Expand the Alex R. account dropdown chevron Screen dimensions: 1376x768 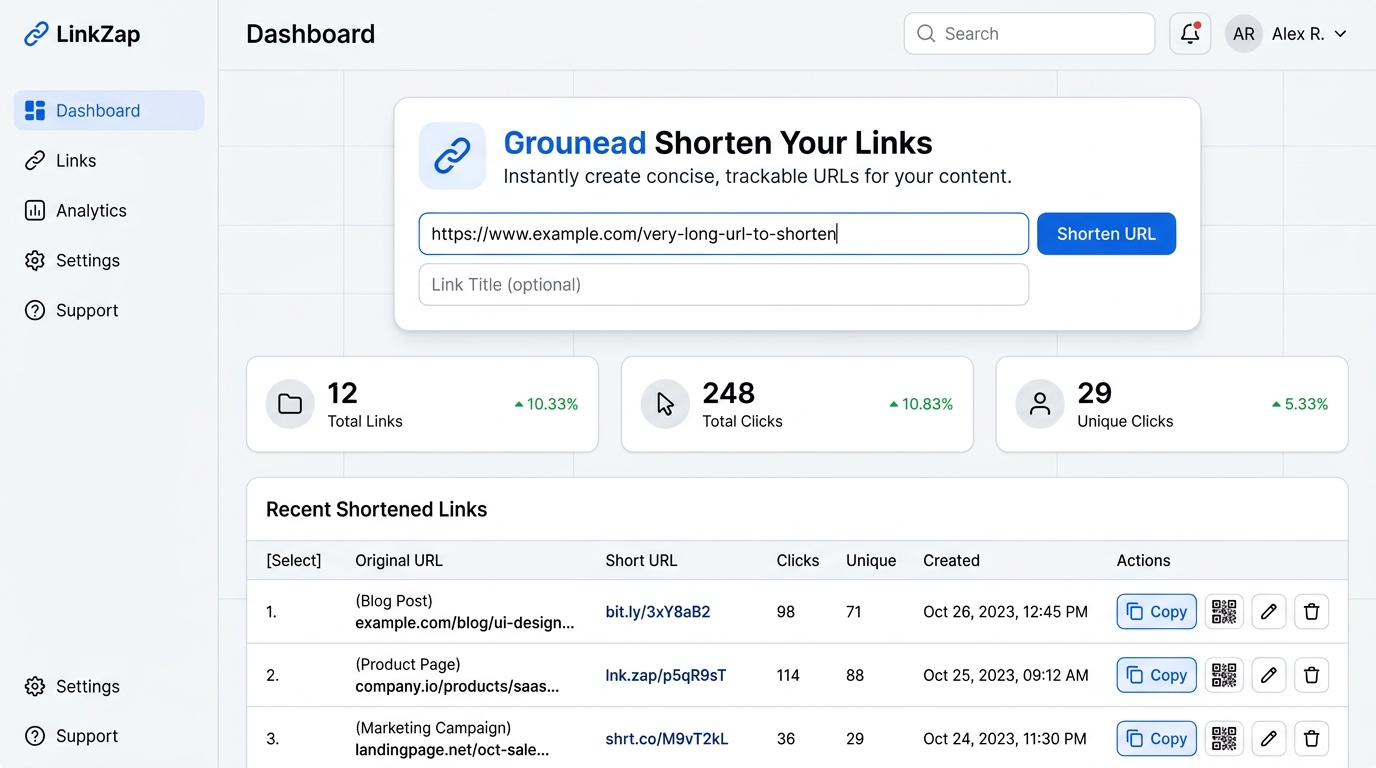click(x=1341, y=34)
